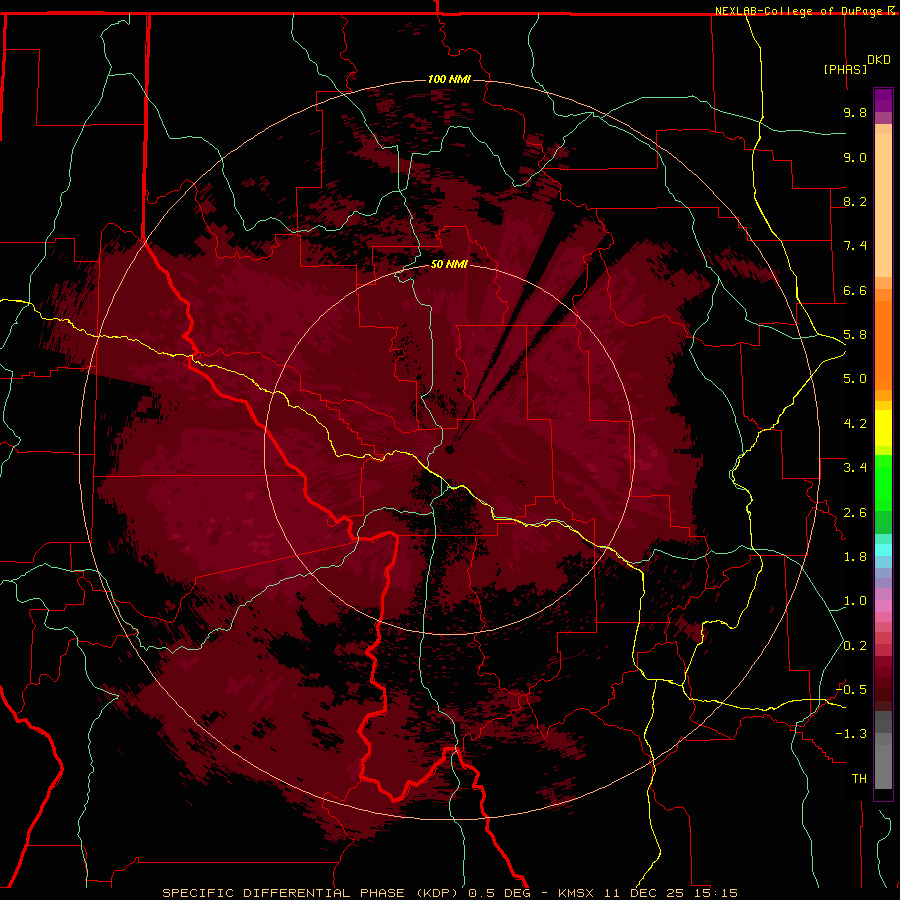This screenshot has width=900, height=900.
Task: Select the purple top segment of the color bar
Action: pyautogui.click(x=883, y=100)
